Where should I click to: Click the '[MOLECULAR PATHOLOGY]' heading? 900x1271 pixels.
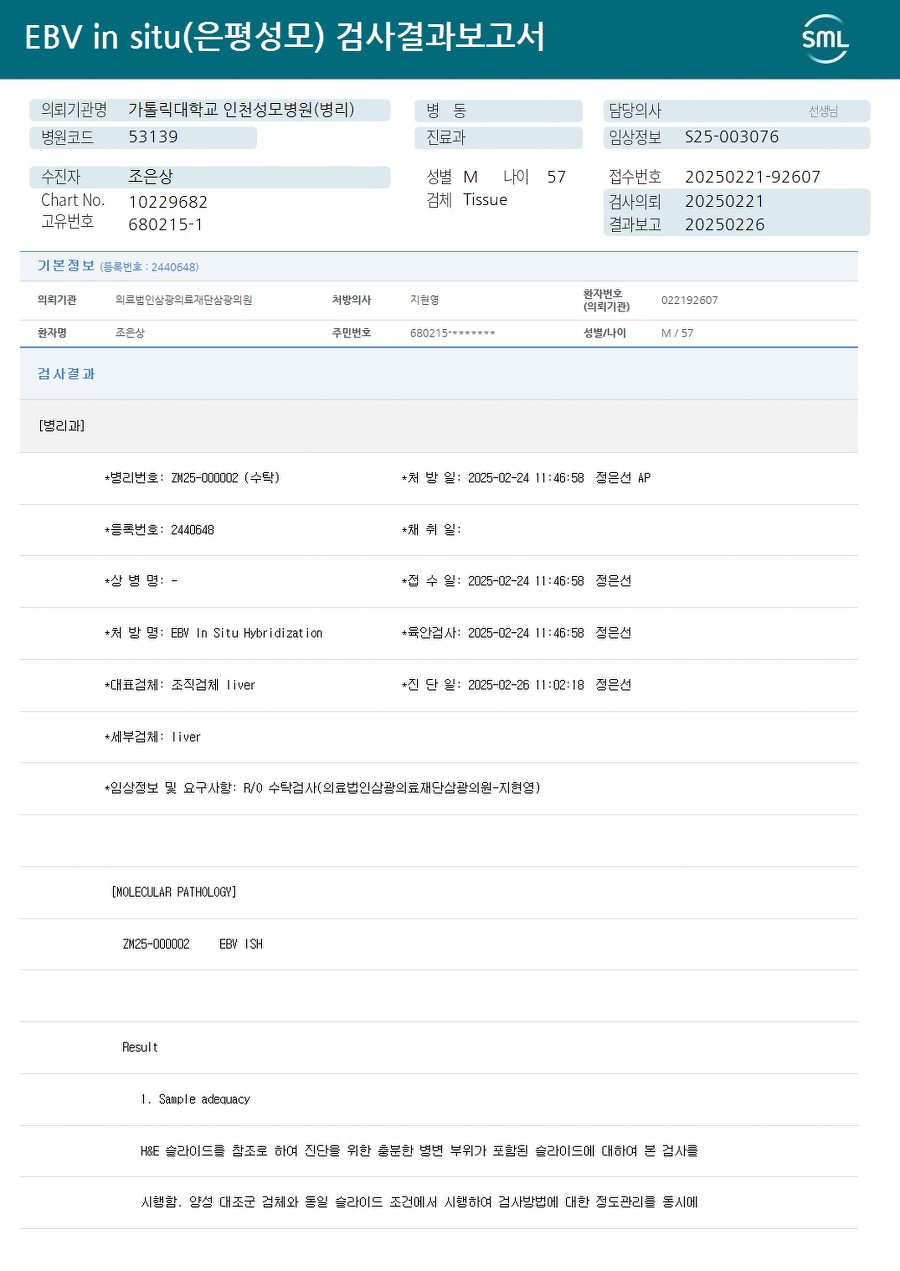[174, 892]
